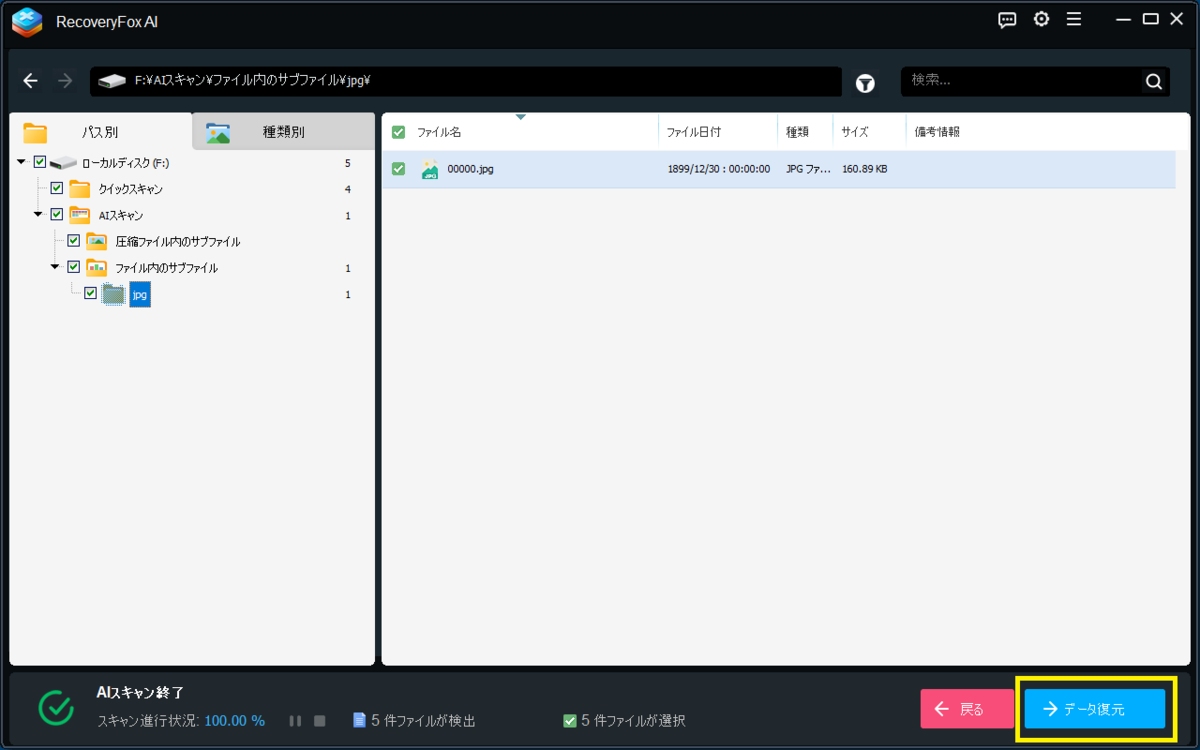Image resolution: width=1200 pixels, height=750 pixels.
Task: Switch to the パス別 tab
Action: 100,132
